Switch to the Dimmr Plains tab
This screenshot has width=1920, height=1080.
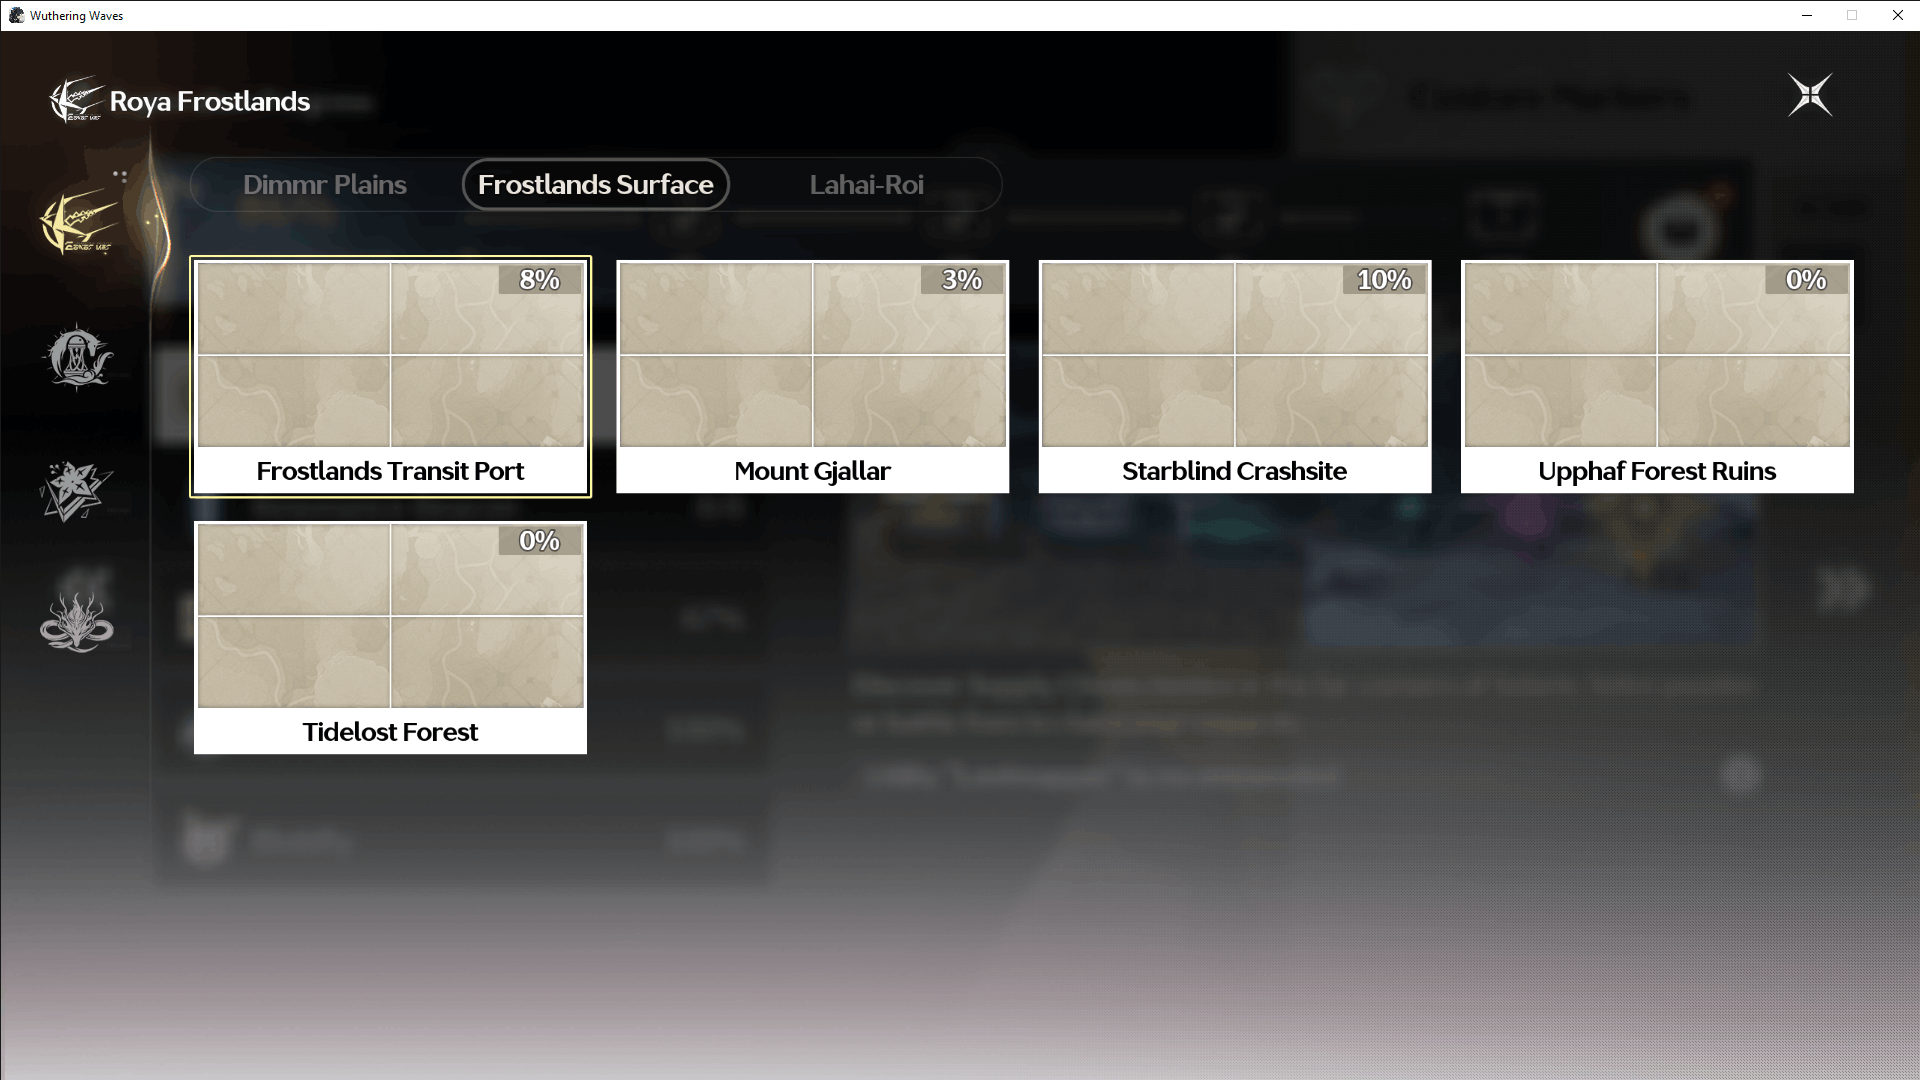click(x=325, y=185)
